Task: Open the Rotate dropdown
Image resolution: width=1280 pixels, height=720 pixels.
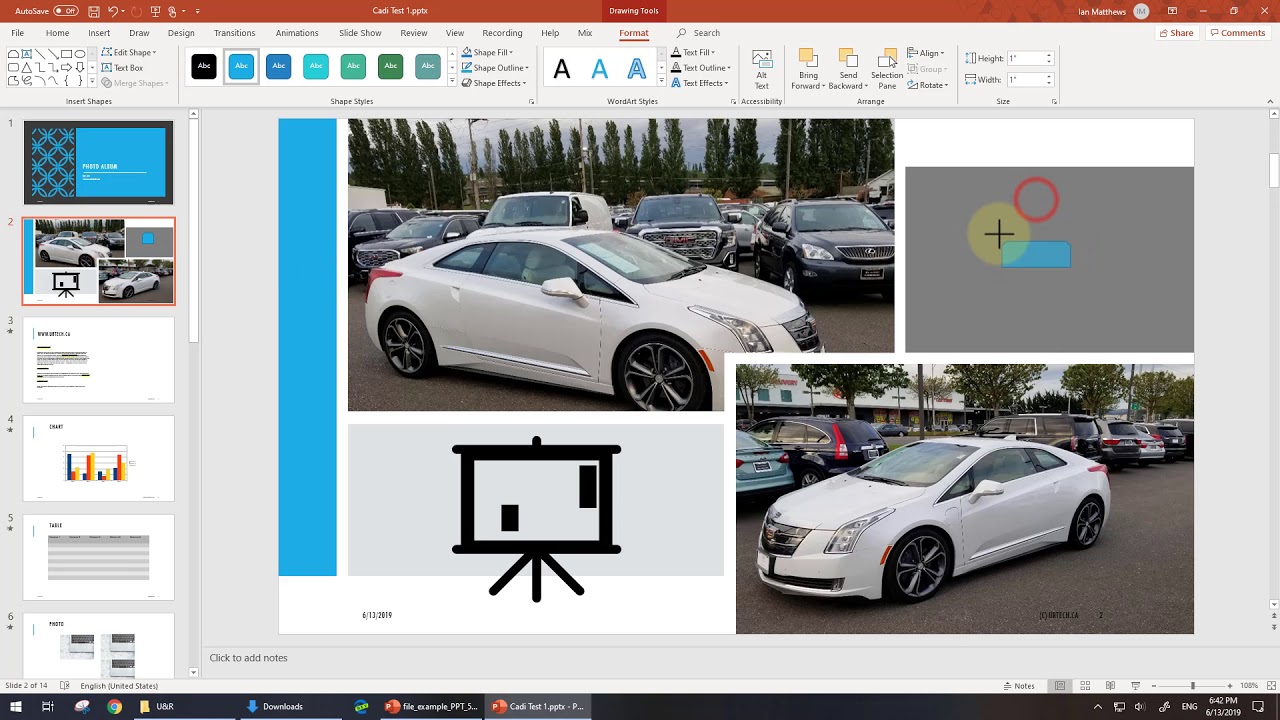Action: pos(928,85)
